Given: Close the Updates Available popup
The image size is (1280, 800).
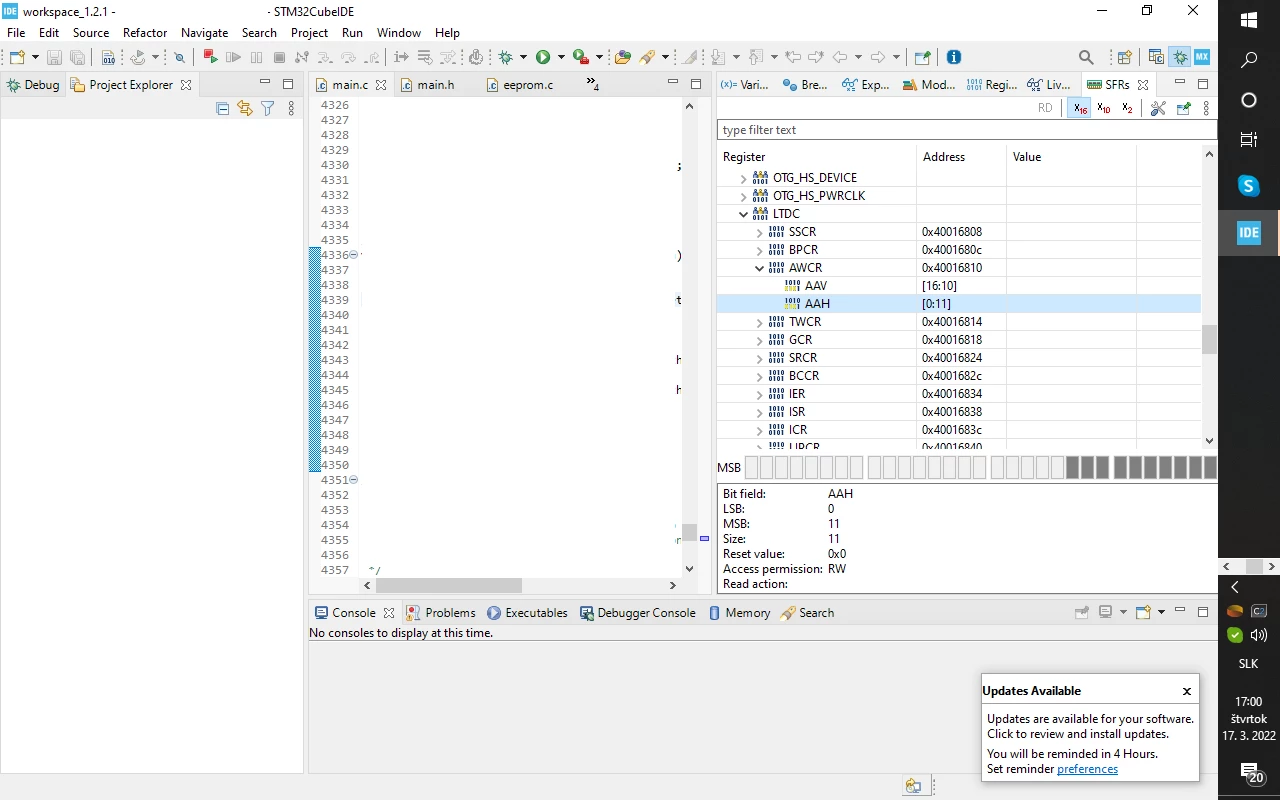Looking at the screenshot, I should tap(1187, 691).
